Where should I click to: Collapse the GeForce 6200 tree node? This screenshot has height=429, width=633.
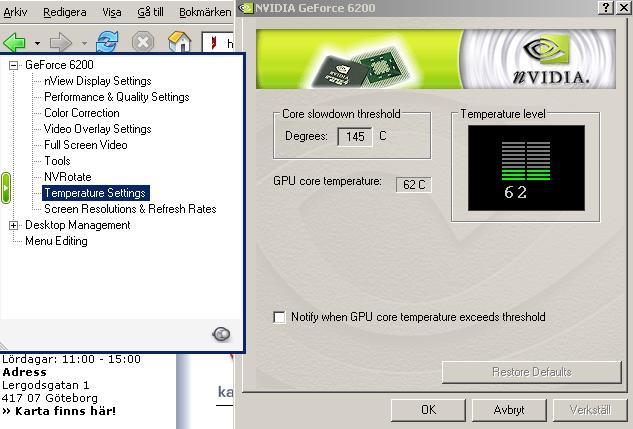[14, 65]
